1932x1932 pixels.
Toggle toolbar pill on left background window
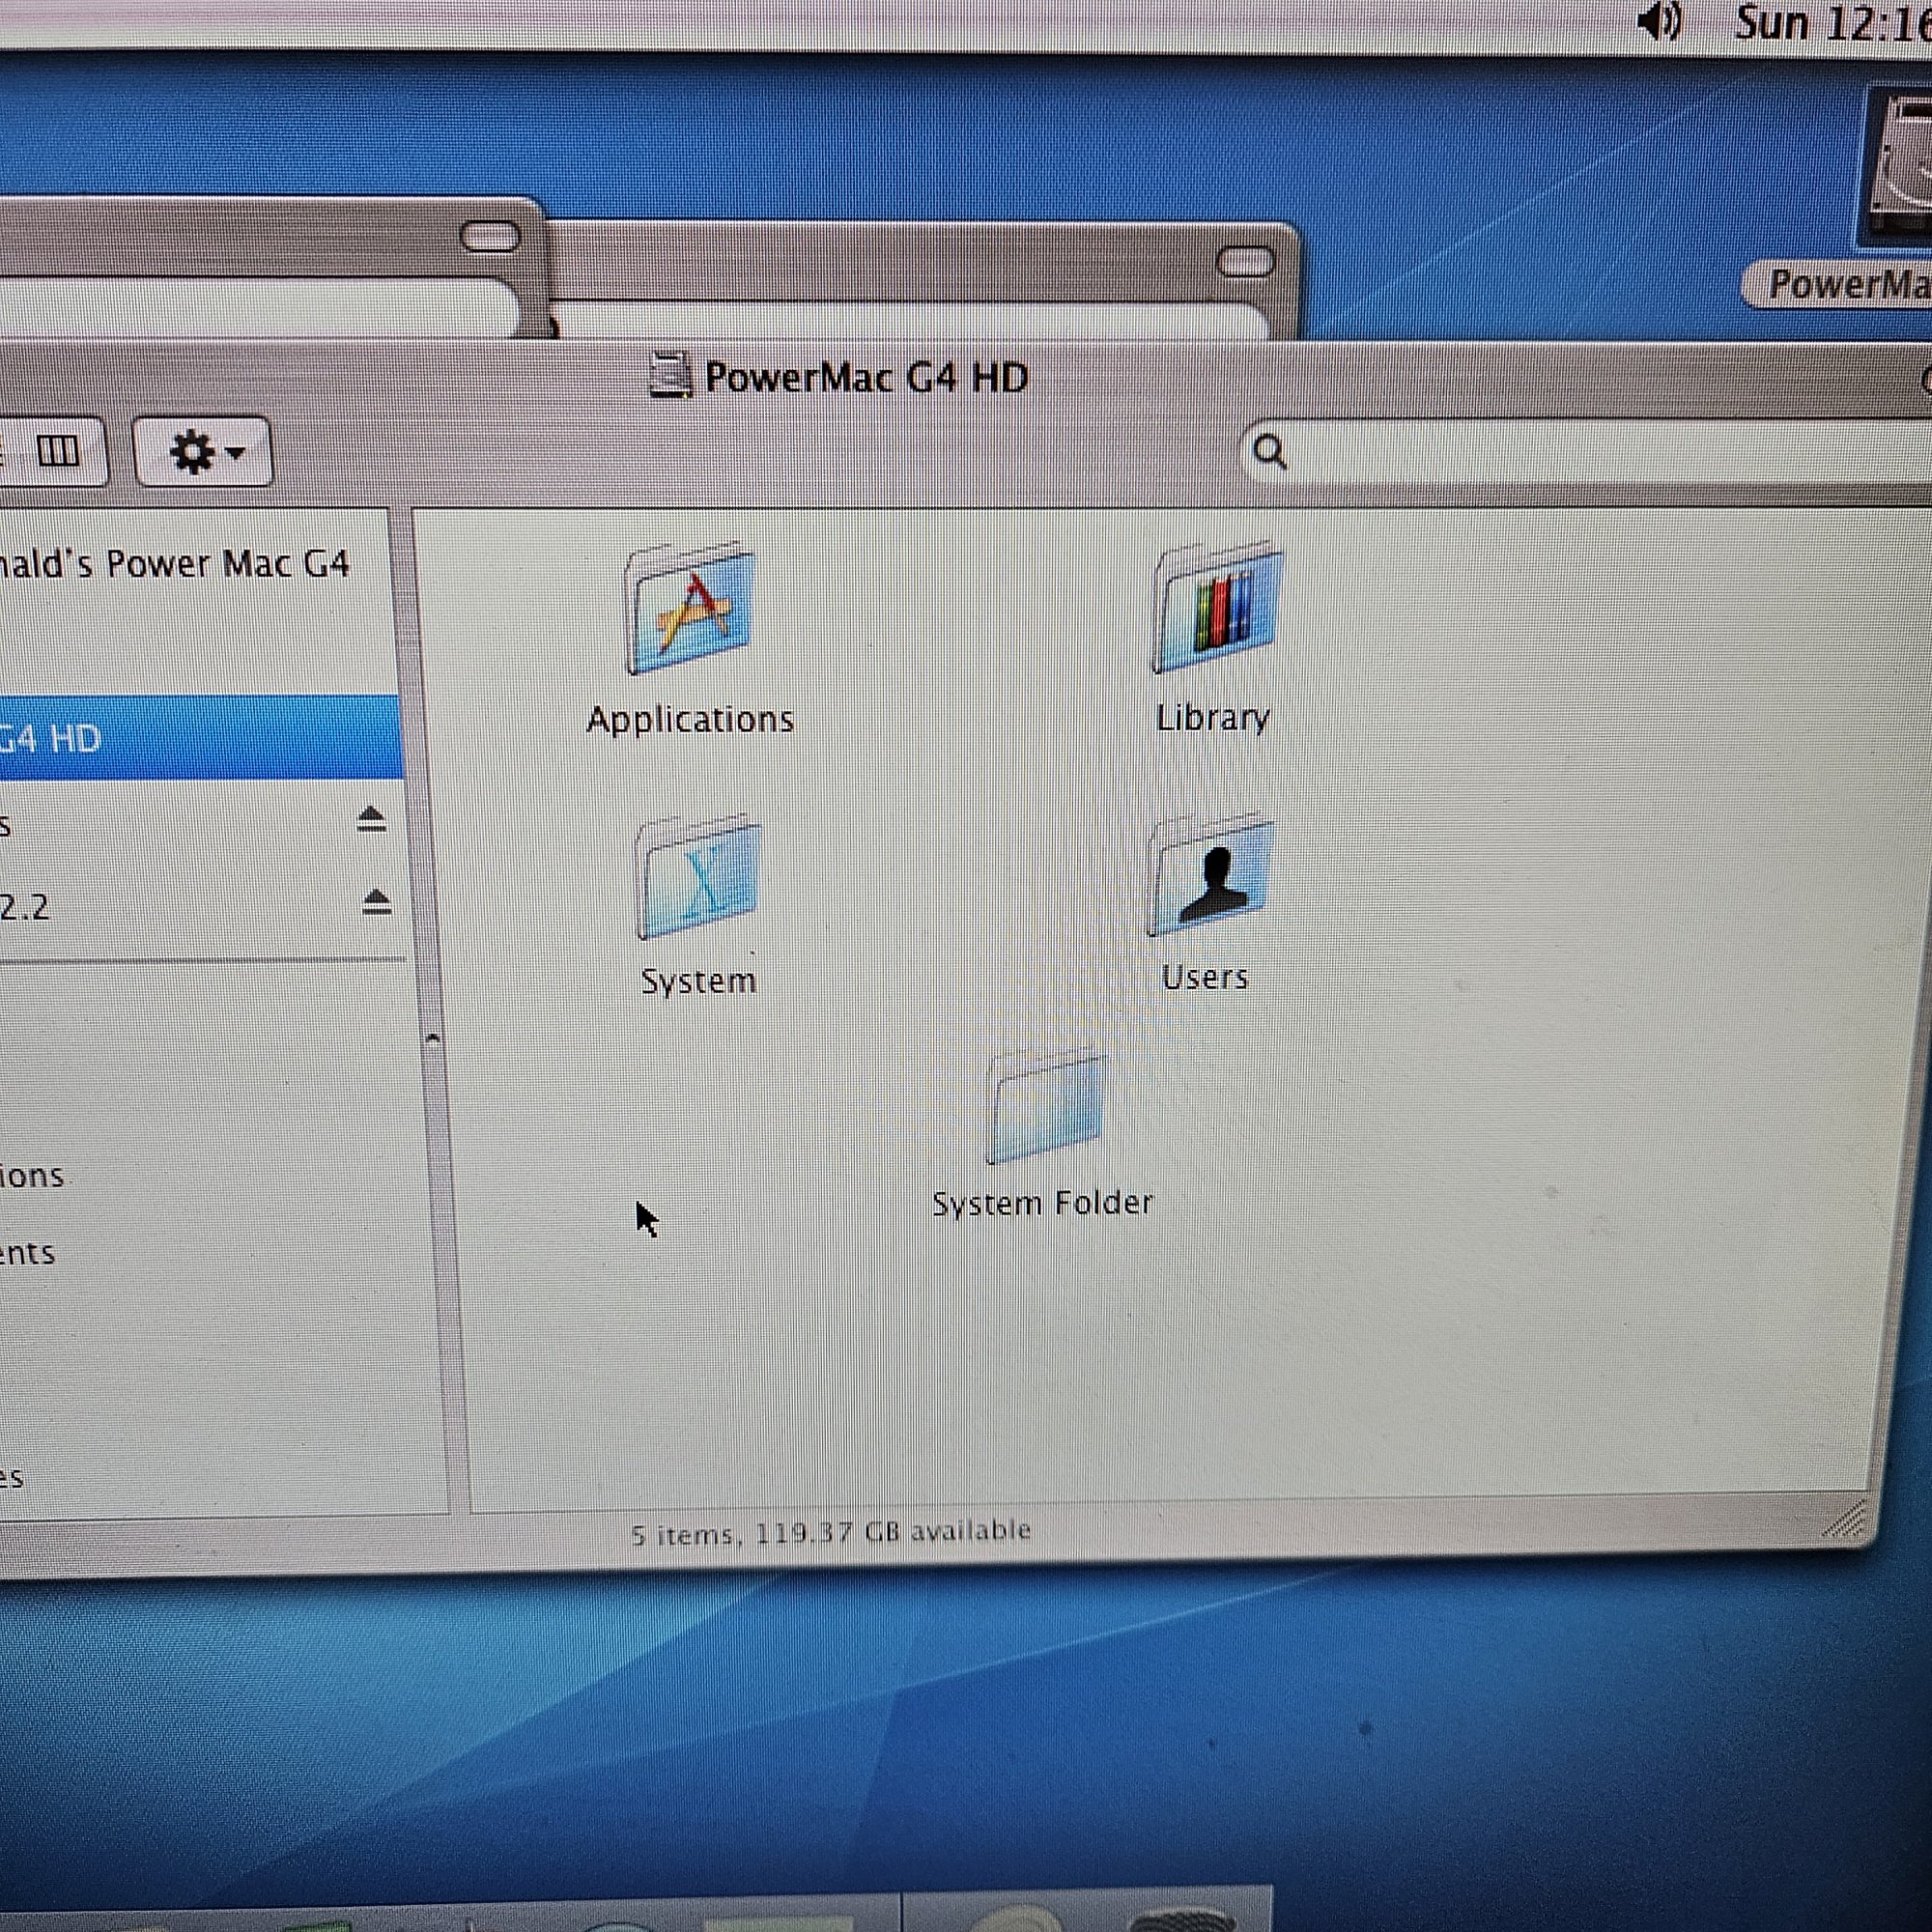[489, 237]
